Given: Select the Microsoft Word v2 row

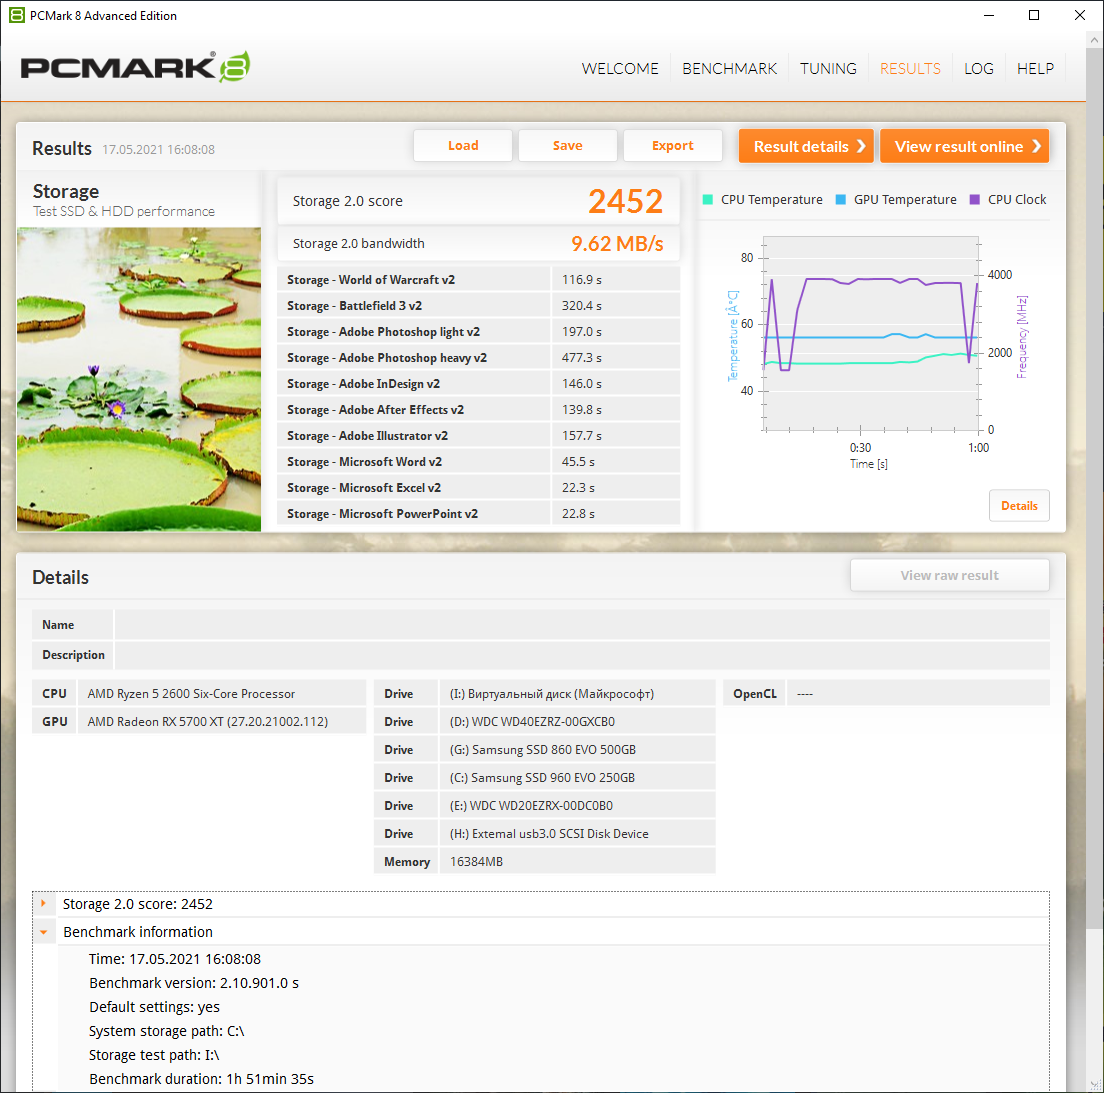Looking at the screenshot, I should pyautogui.click(x=479, y=462).
